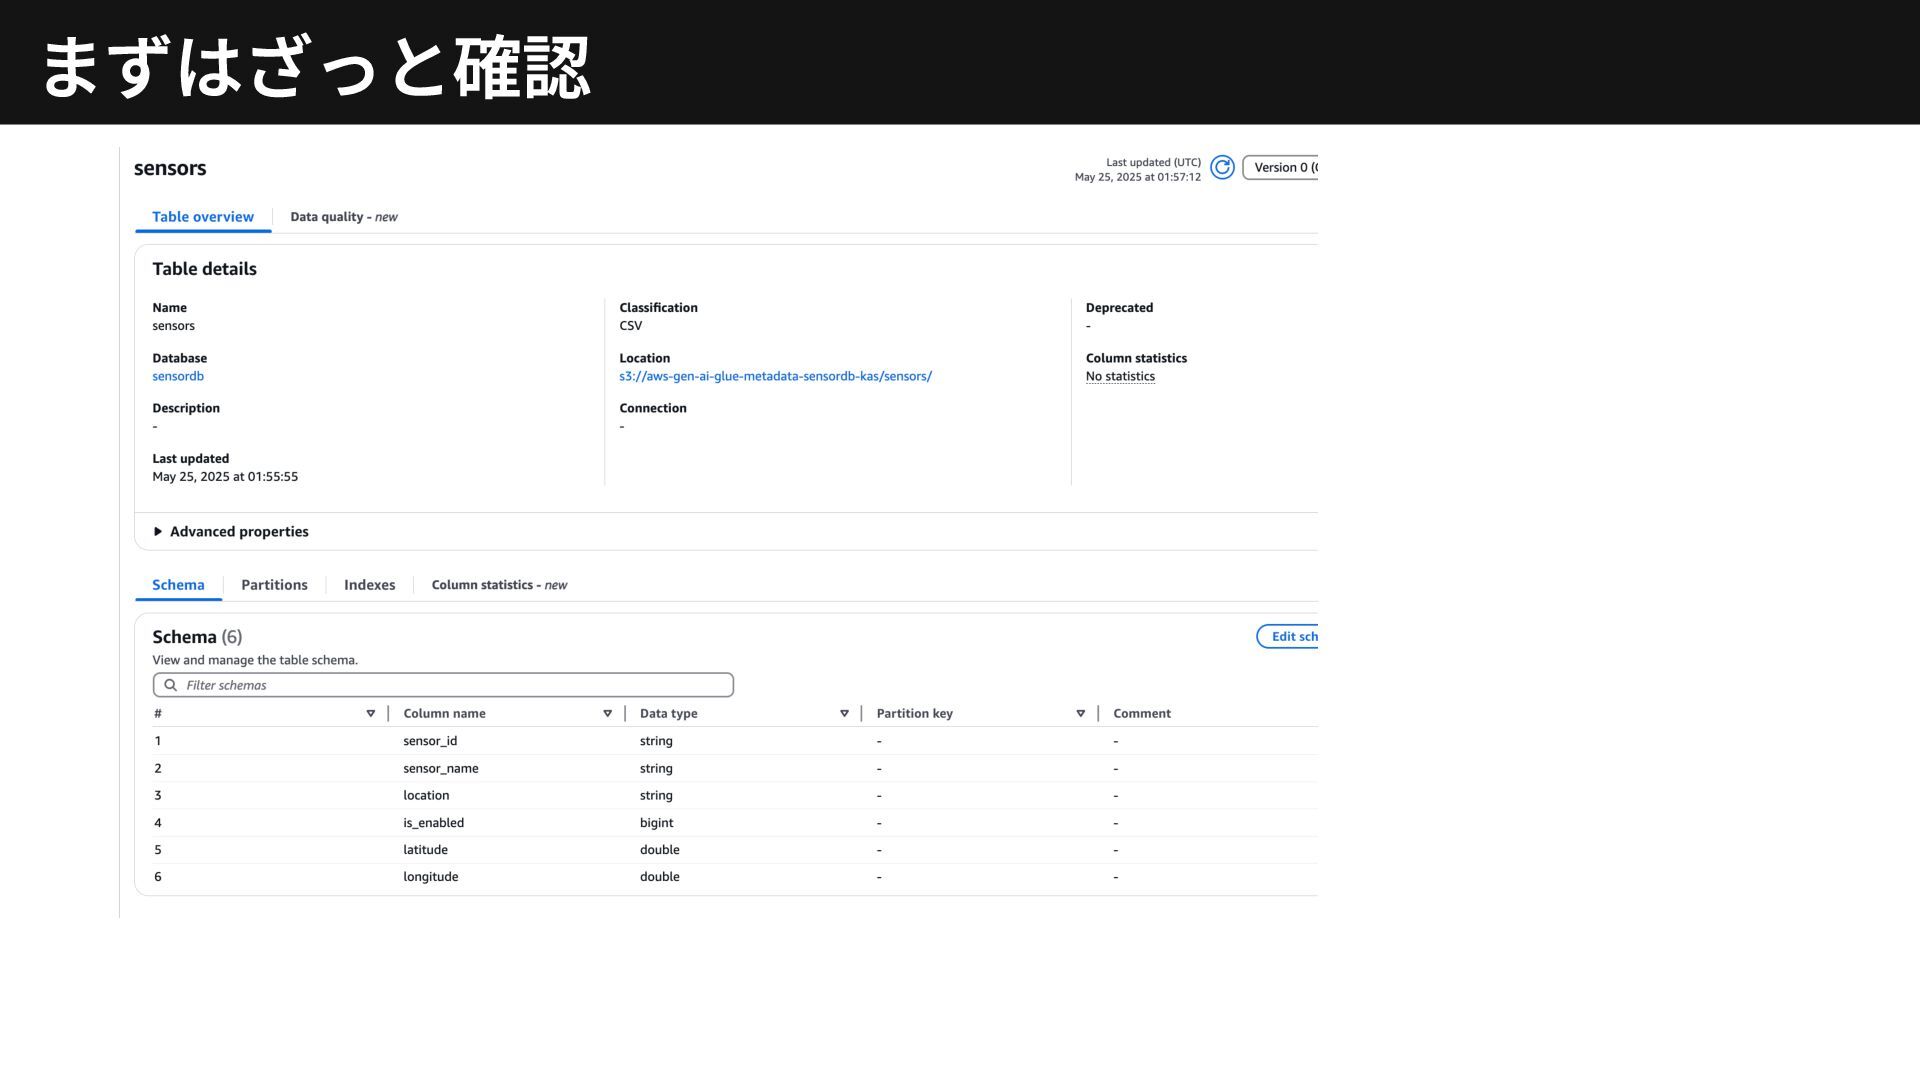Select the Table overview tab
Viewport: 1920px width, 1080px height.
tap(203, 217)
